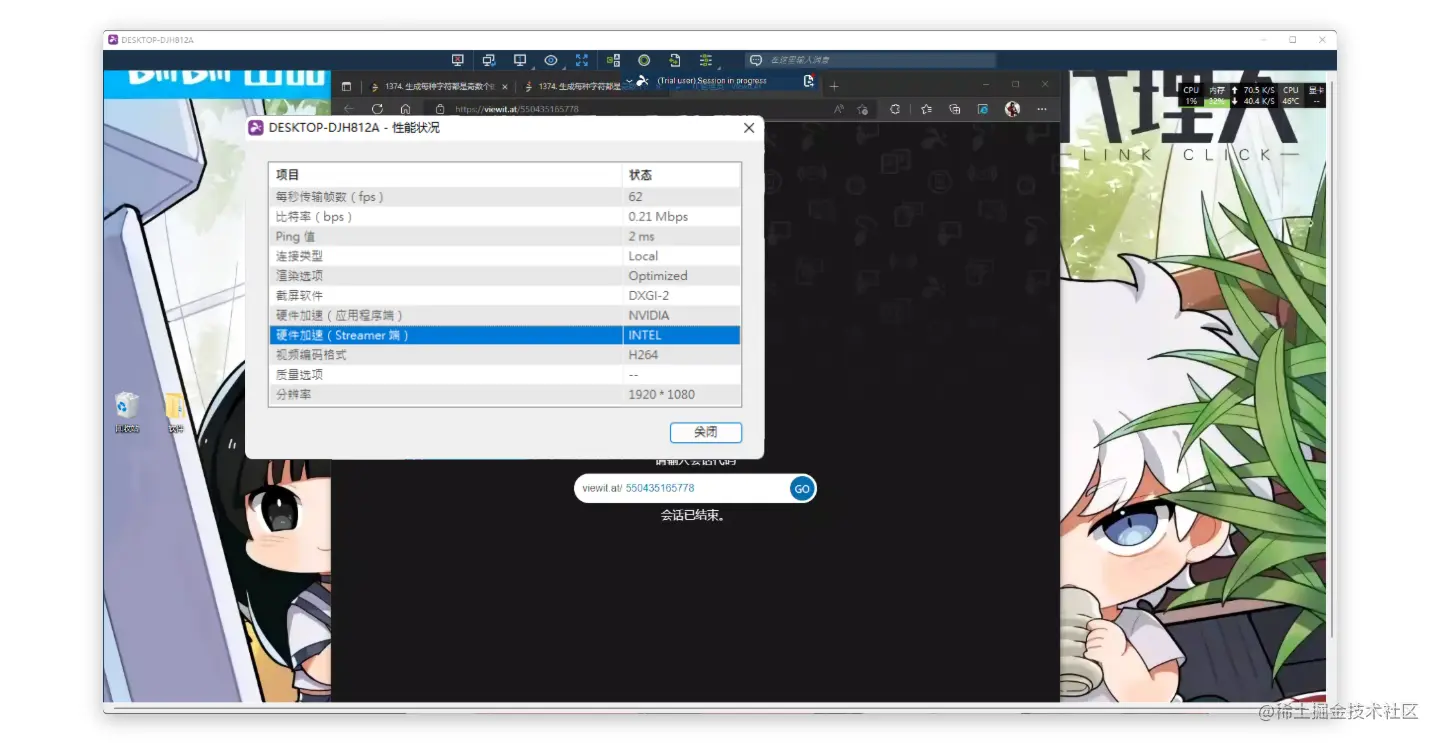The image size is (1440, 743).
Task: Click the switch-computer icon in the remote toolbar
Action: pyautogui.click(x=489, y=60)
